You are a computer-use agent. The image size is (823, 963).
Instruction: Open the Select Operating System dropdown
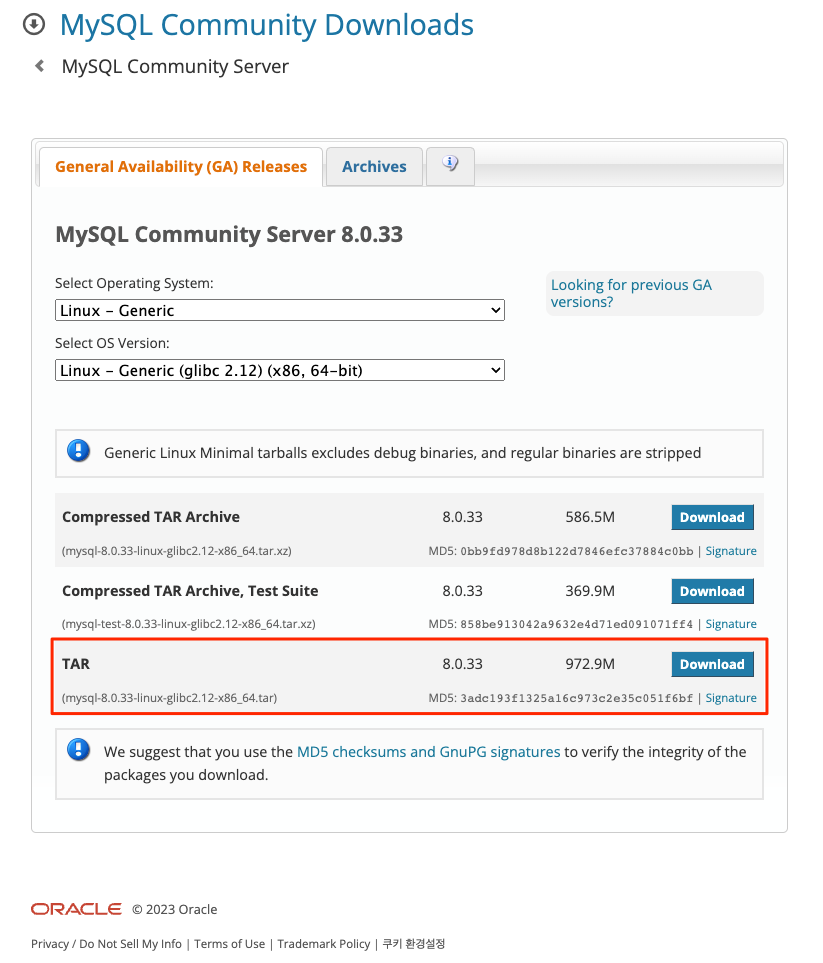279,310
